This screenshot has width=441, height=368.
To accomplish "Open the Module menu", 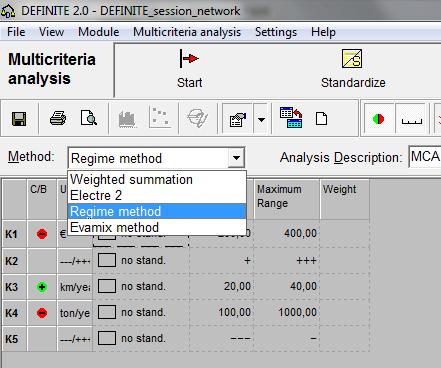I will point(99,32).
